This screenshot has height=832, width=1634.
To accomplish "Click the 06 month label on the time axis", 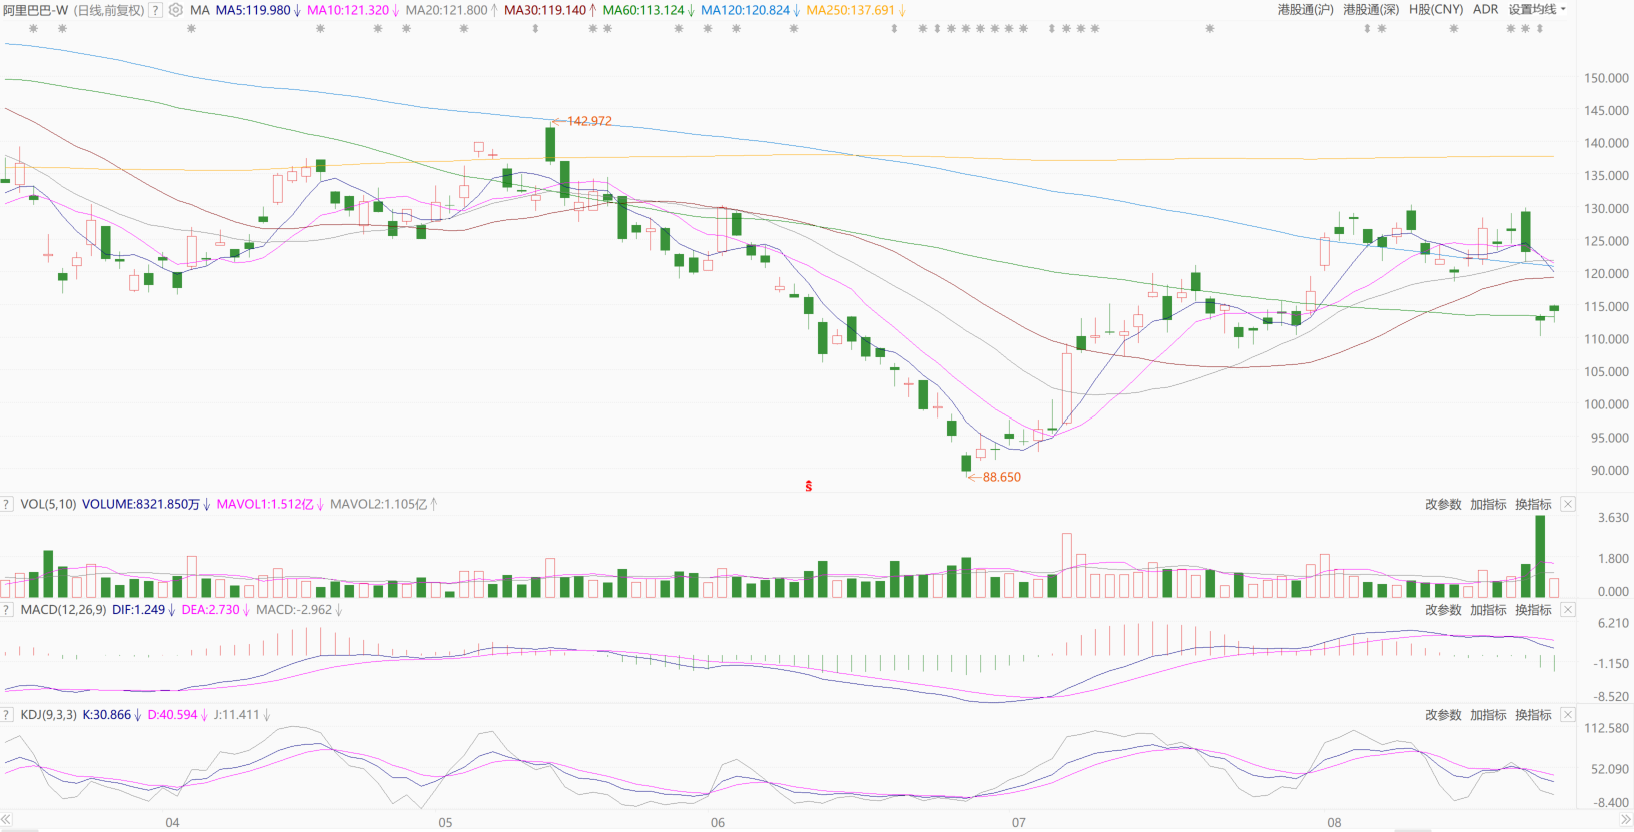I will pyautogui.click(x=718, y=822).
